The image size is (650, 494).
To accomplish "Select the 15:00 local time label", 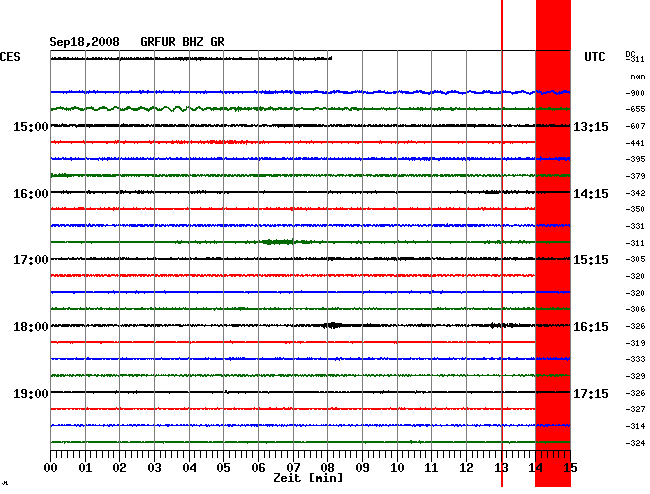I will tap(31, 126).
